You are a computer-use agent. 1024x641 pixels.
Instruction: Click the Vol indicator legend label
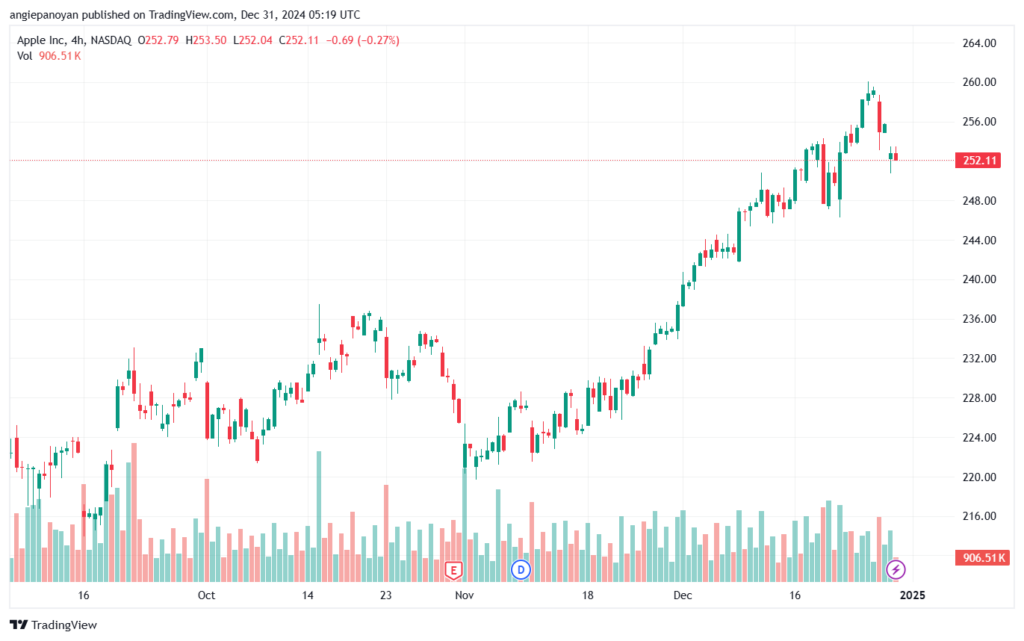click(24, 56)
